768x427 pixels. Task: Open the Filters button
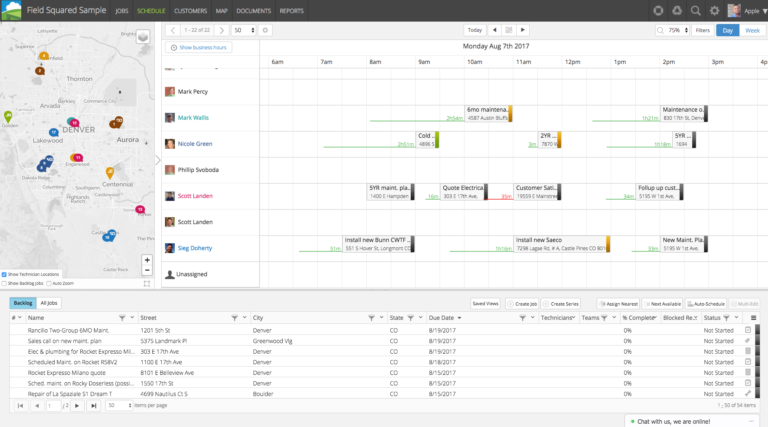tap(702, 30)
